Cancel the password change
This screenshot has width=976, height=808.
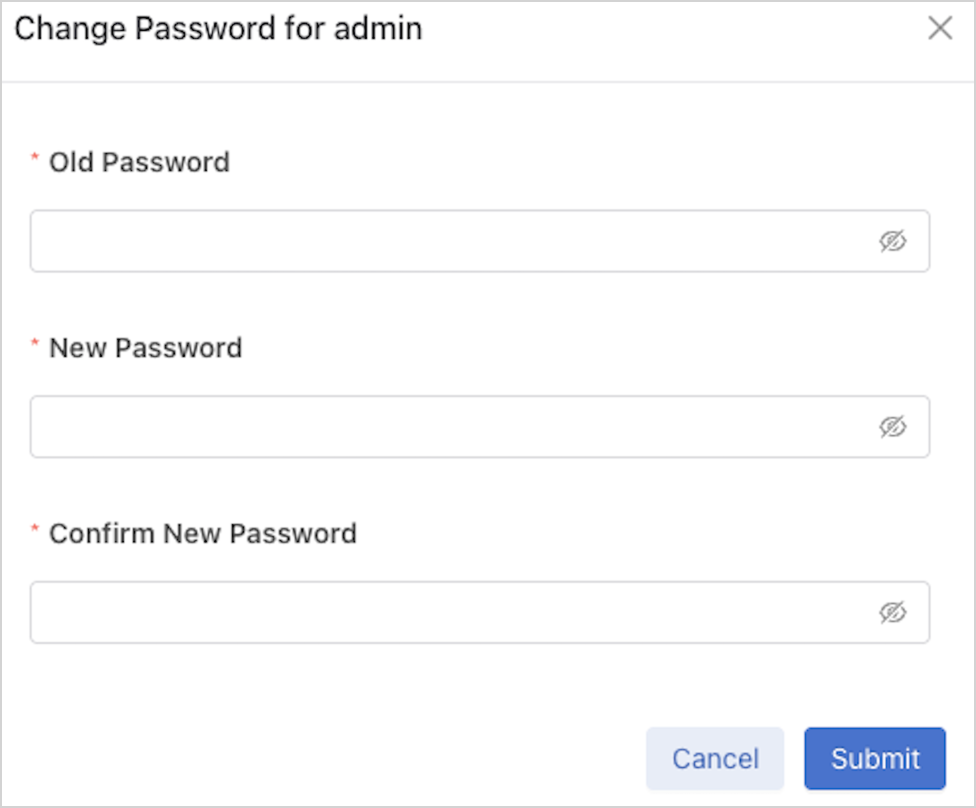click(715, 758)
